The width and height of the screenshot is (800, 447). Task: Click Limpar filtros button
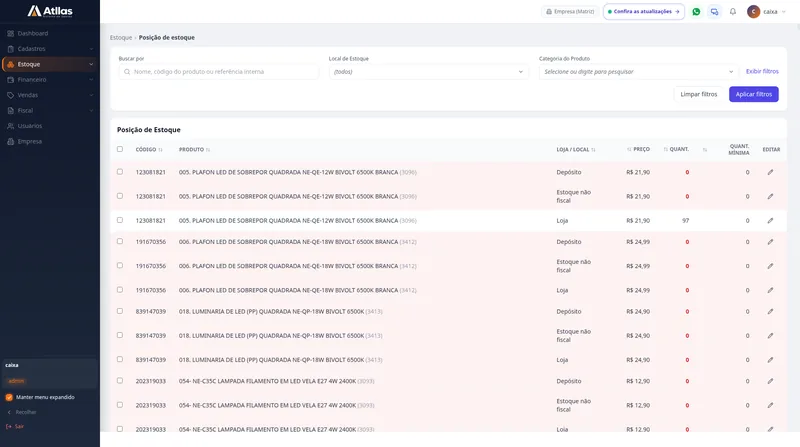tap(698, 94)
